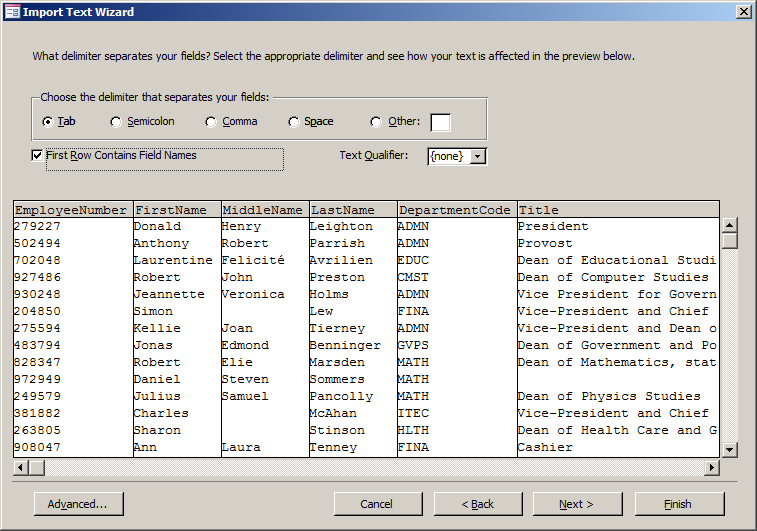Image resolution: width=757 pixels, height=531 pixels.
Task: Click first name Donald
Action: tap(157, 226)
